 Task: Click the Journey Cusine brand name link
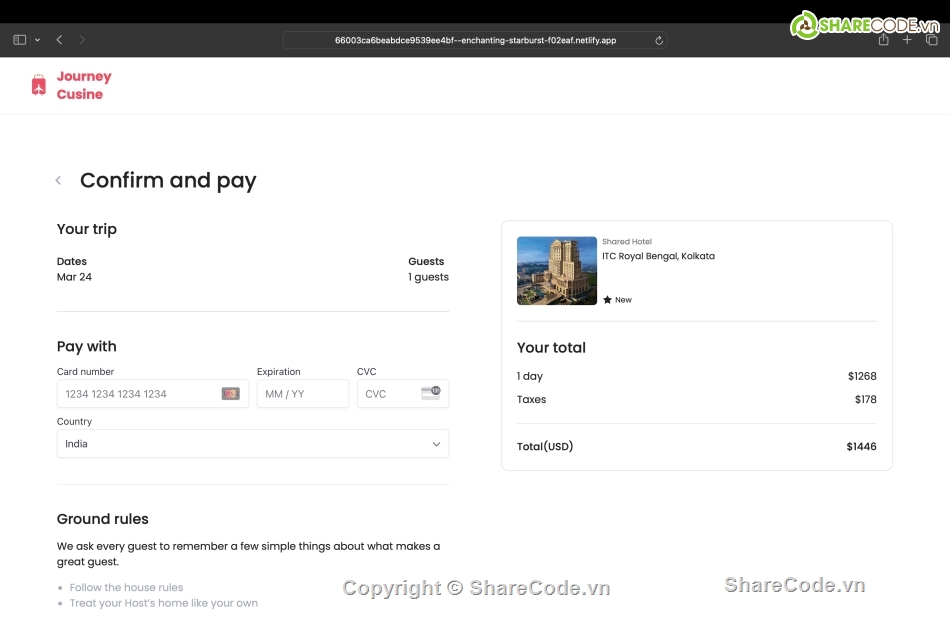click(x=83, y=85)
